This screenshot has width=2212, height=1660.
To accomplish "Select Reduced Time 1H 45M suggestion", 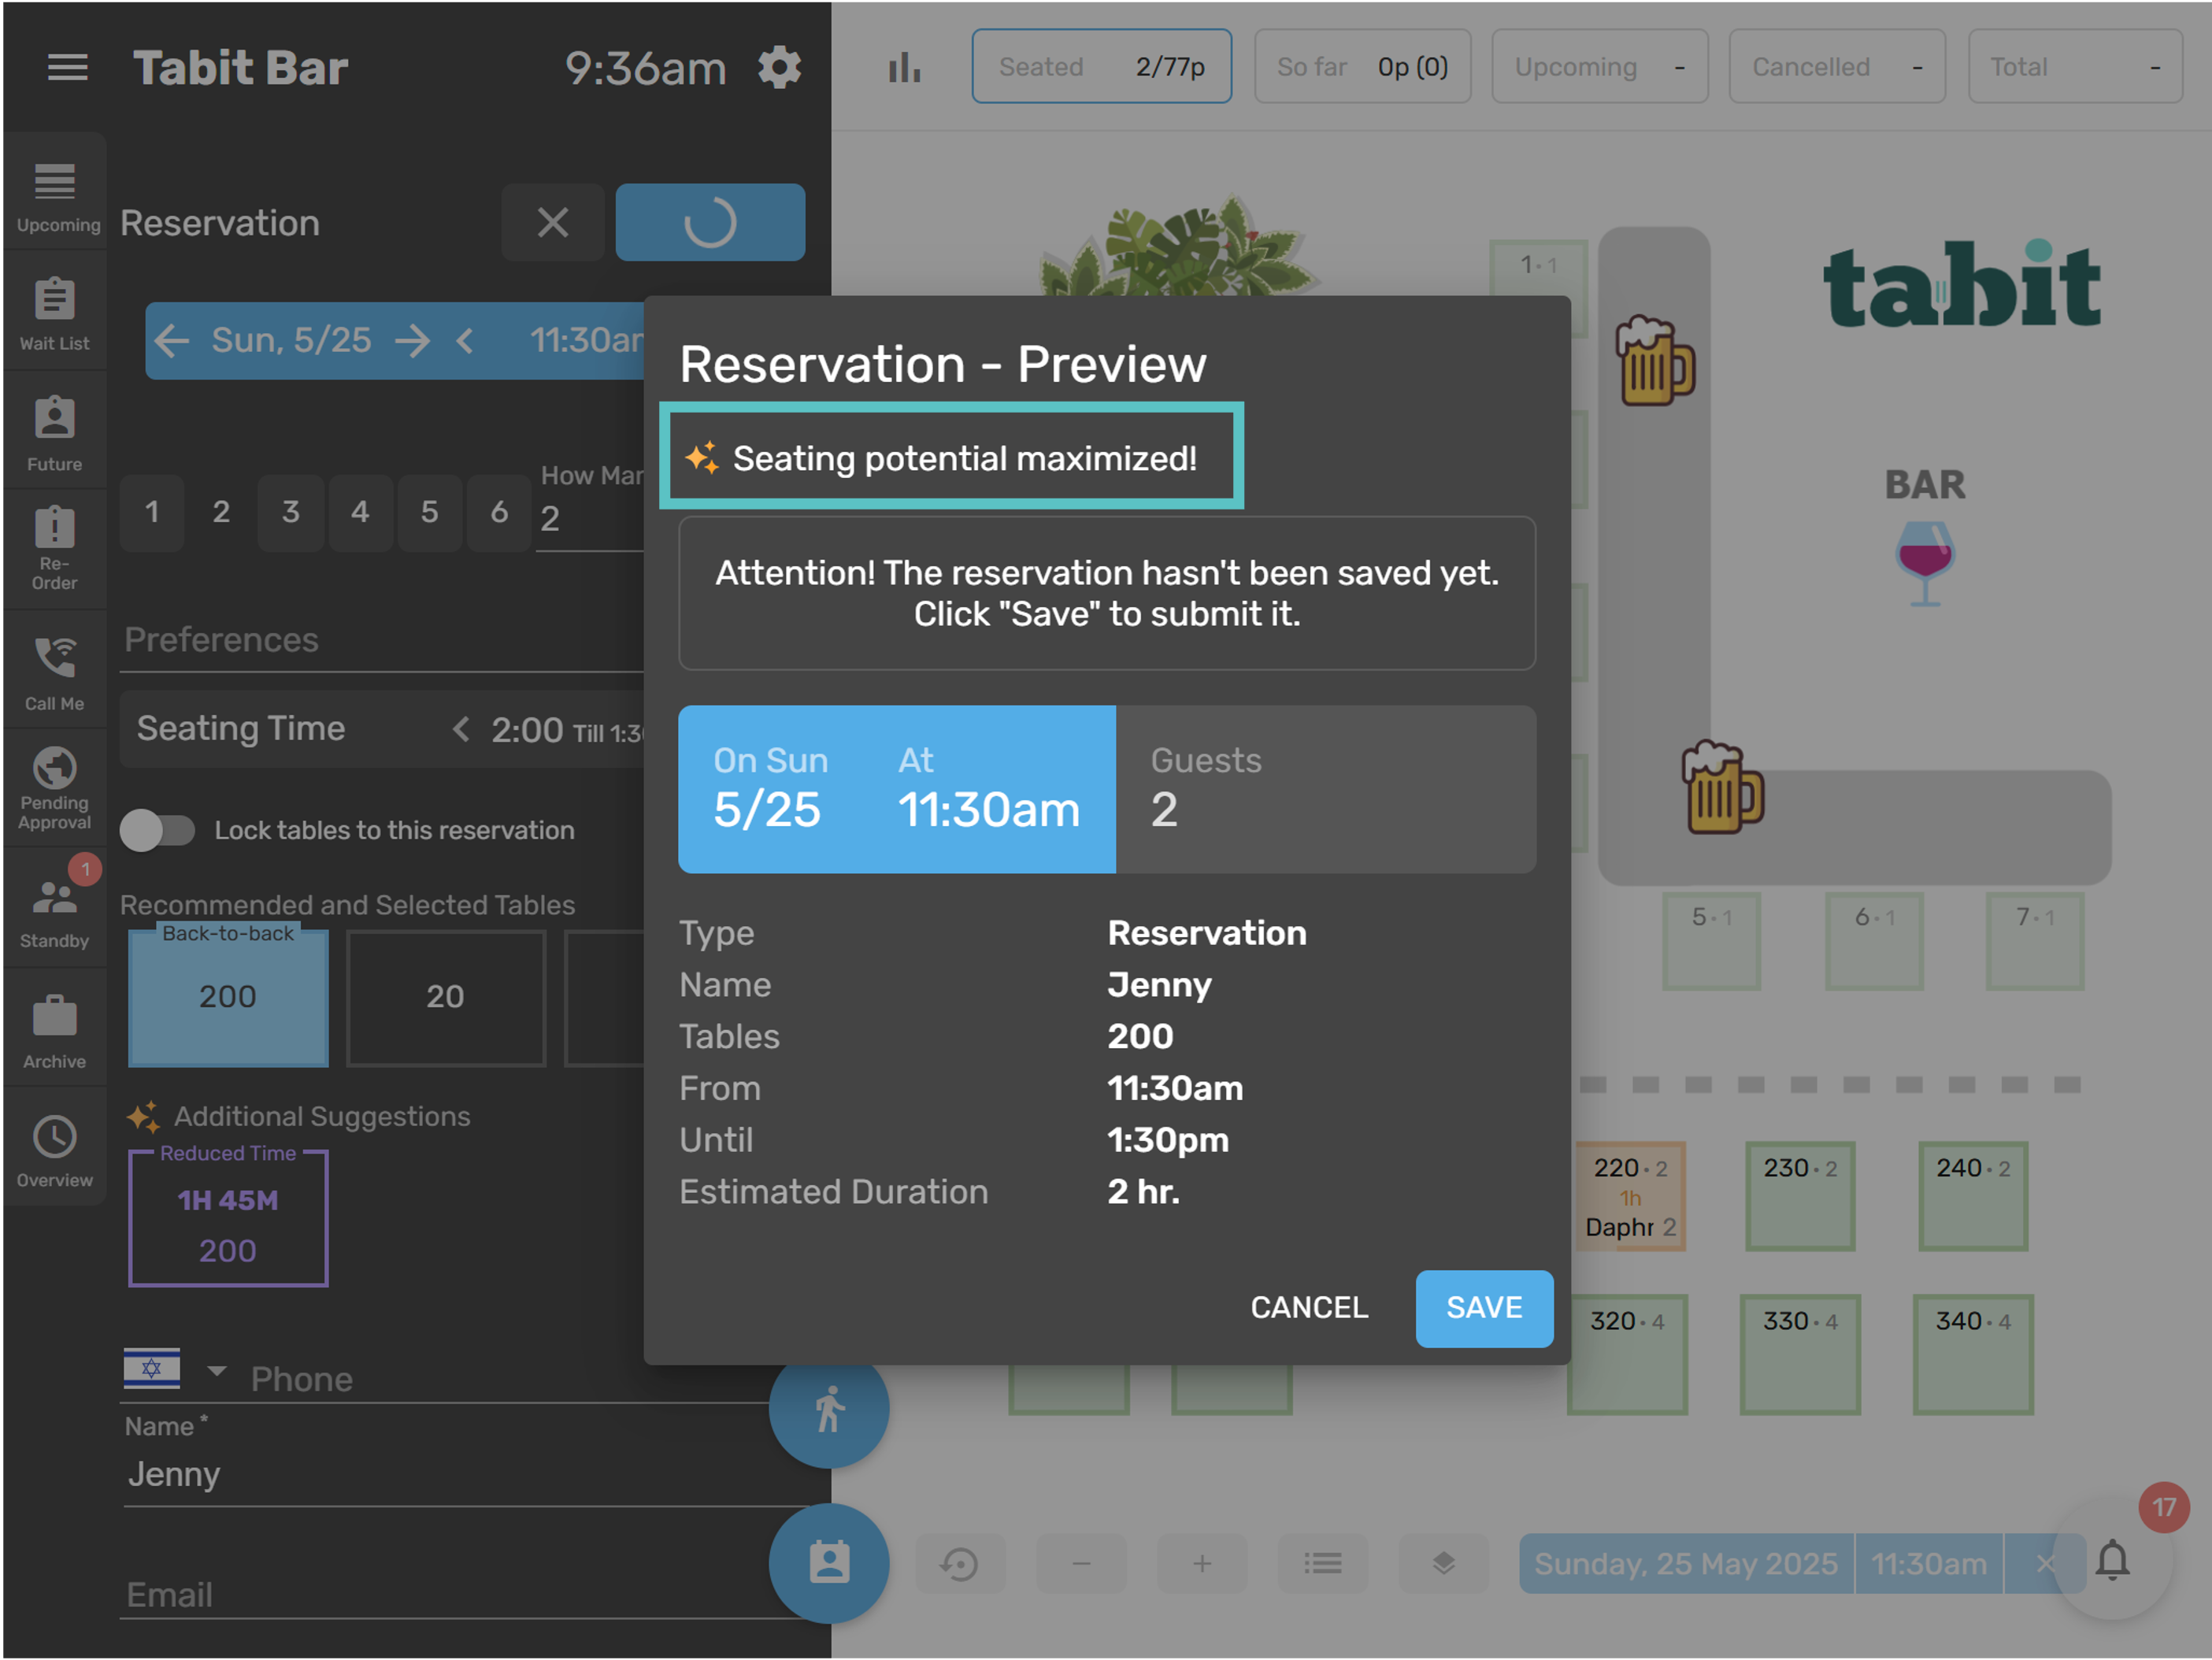I will 228,1222.
